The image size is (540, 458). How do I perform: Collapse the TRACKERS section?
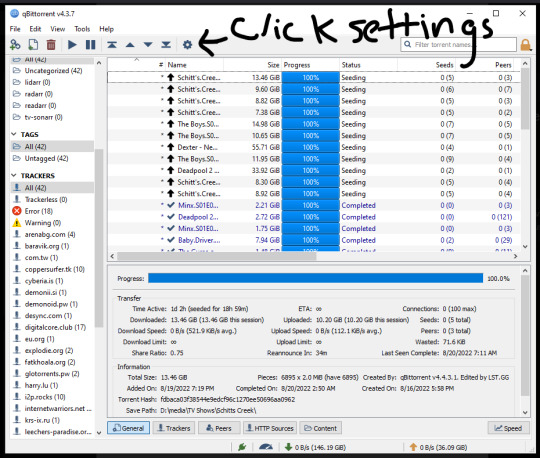[14, 176]
